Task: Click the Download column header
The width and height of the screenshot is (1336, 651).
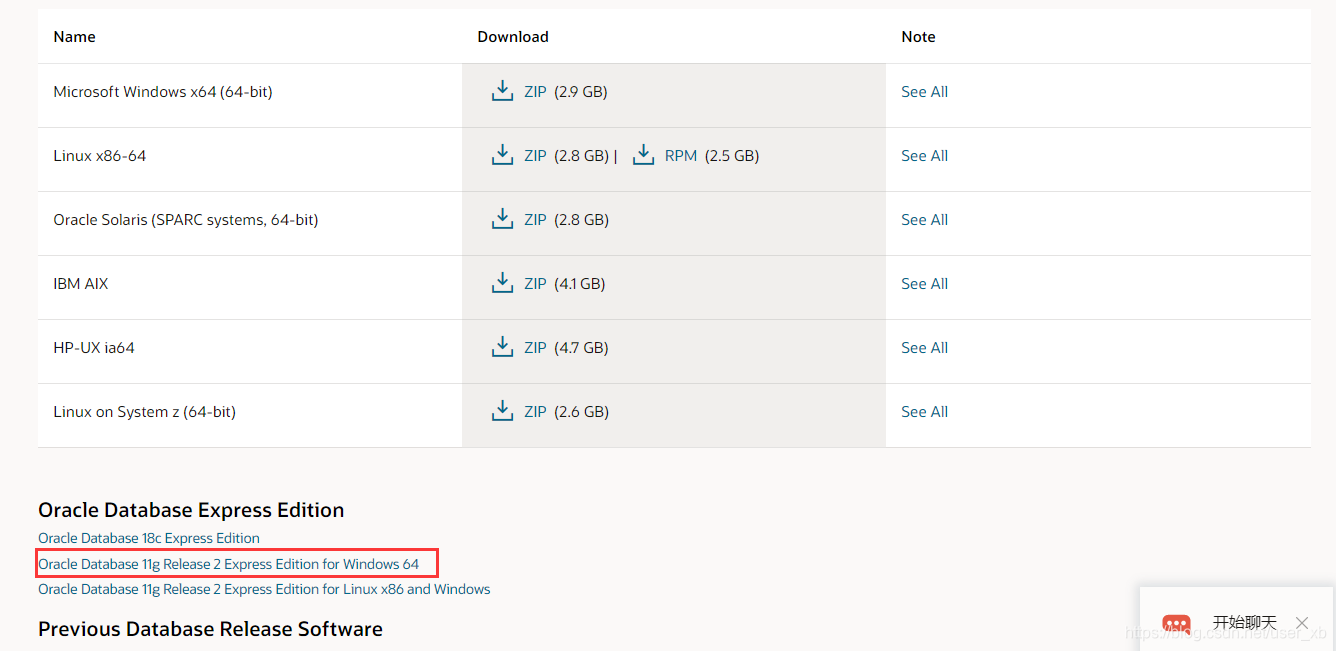Action: point(513,37)
